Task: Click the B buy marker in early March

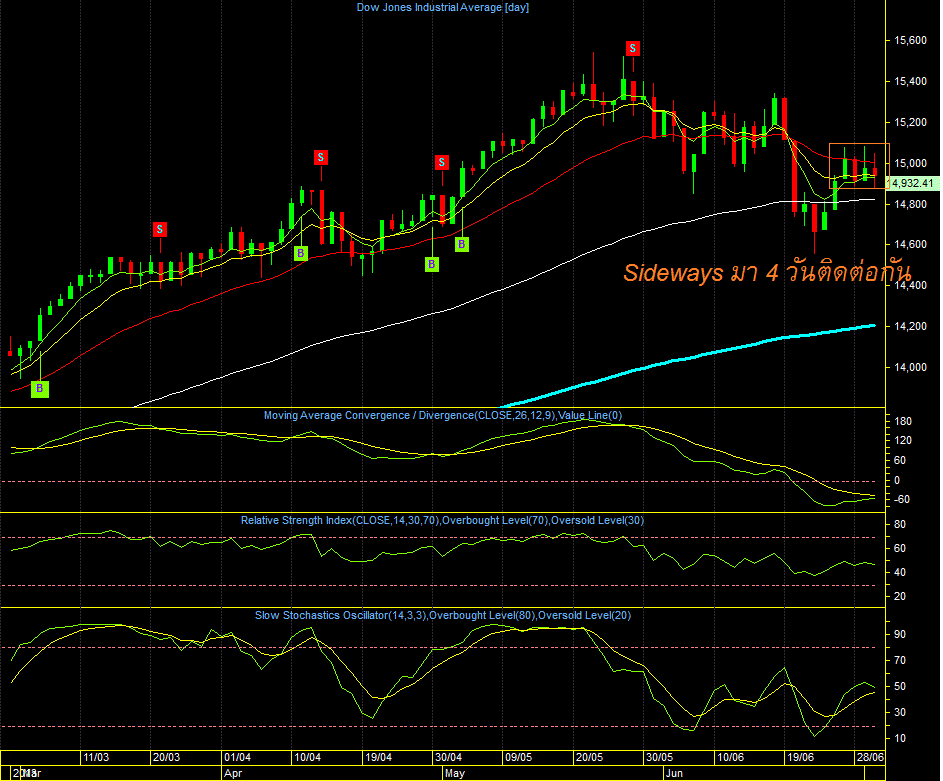Action: [x=40, y=388]
